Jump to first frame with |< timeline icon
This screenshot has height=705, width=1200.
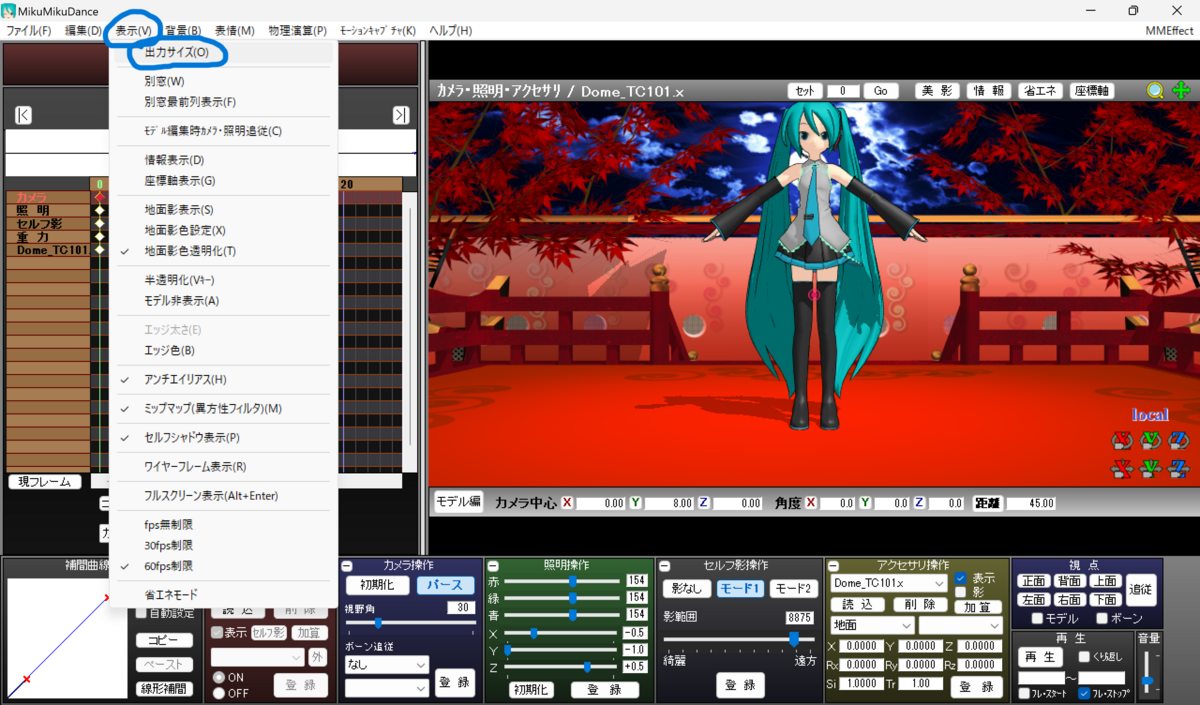point(23,115)
